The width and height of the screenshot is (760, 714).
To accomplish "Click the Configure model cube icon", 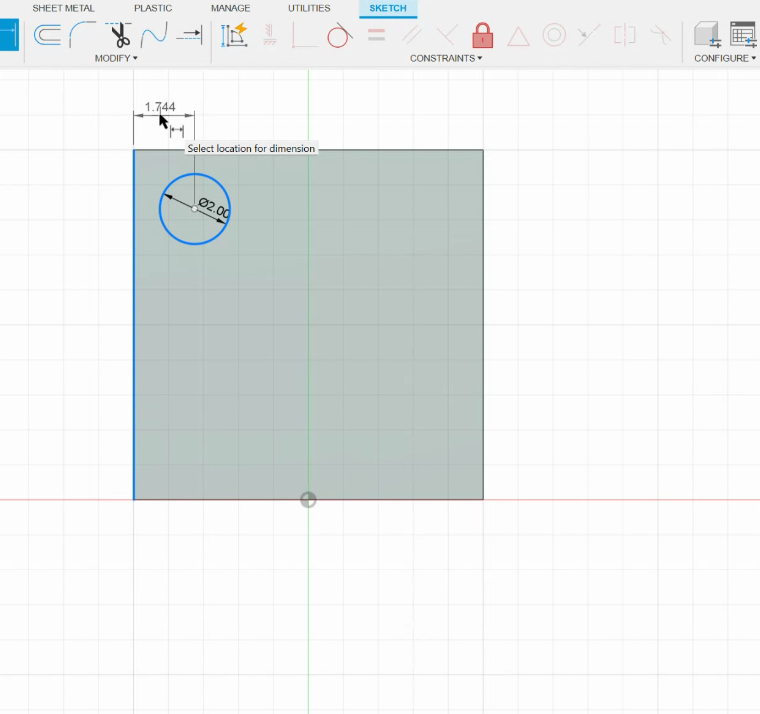I will click(707, 34).
